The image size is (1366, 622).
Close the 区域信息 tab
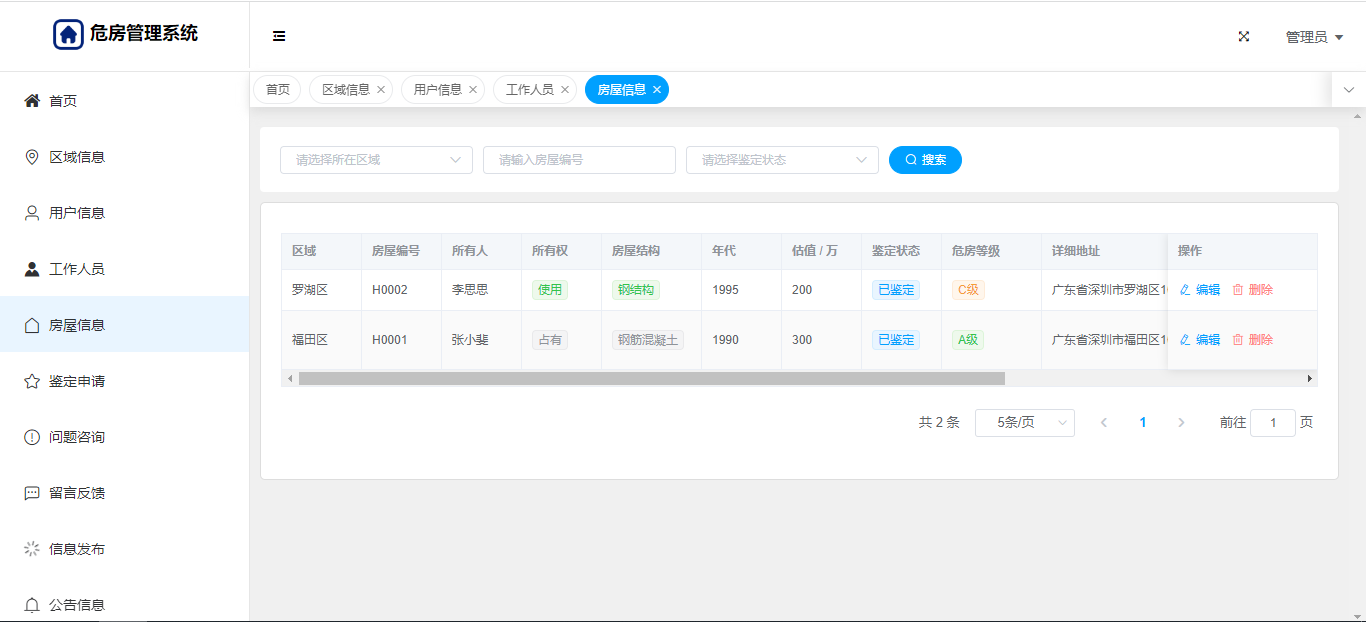point(381,90)
